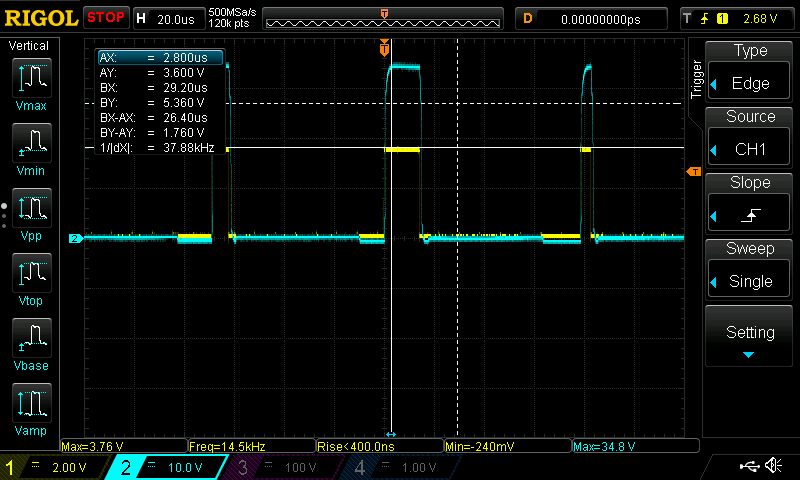Click the trigger level 2.68 V readout
The height and width of the screenshot is (480, 800).
pos(760,19)
